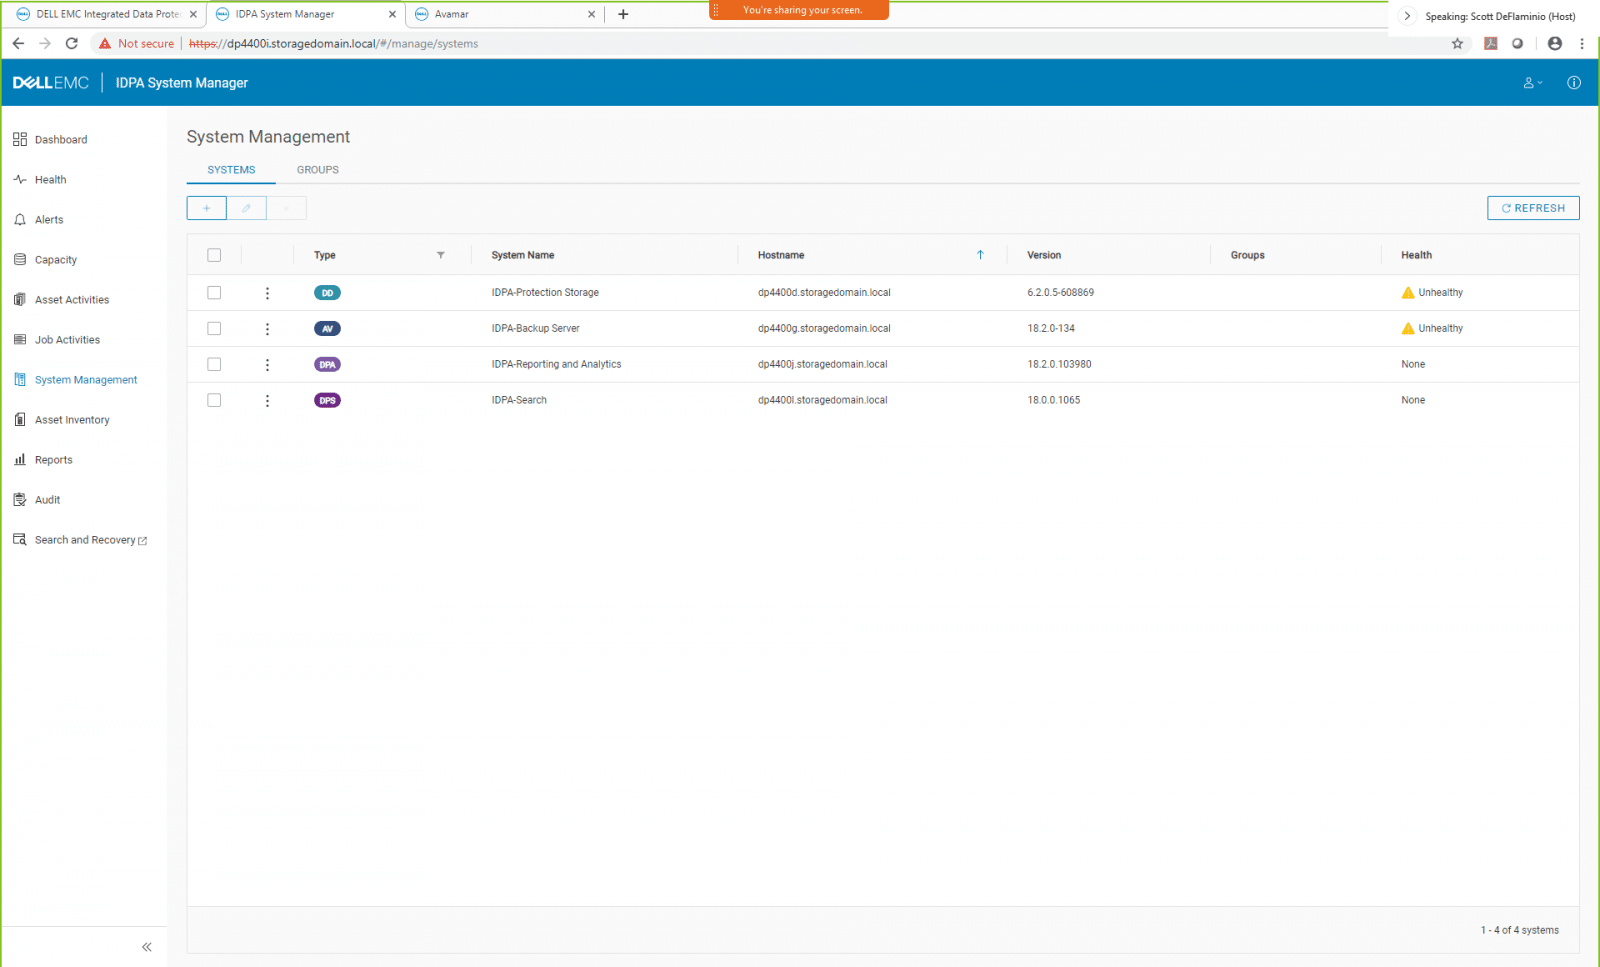Image resolution: width=1600 pixels, height=967 pixels.
Task: Check the IDPA-Reporting and Analytics checkbox
Action: tap(214, 365)
